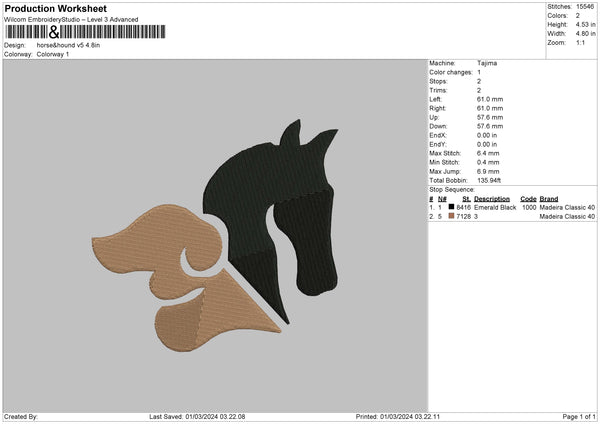
Task: Click the EndX value 0.00 in
Action: [x=487, y=135]
